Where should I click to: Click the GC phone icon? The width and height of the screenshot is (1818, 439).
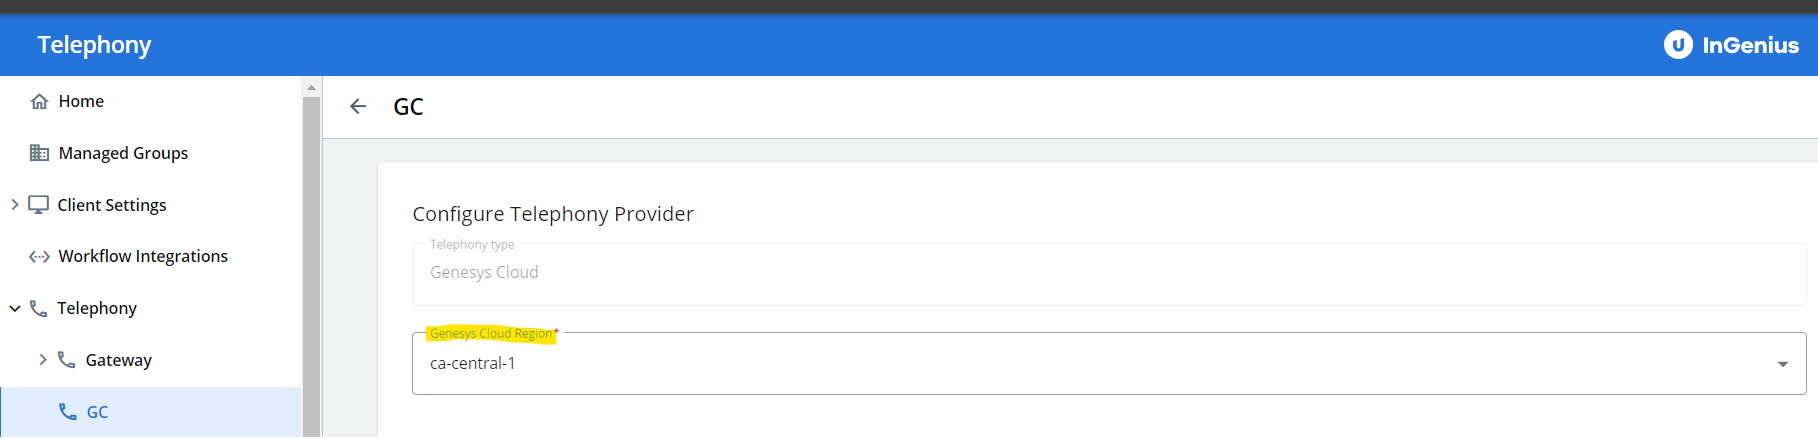pos(68,412)
